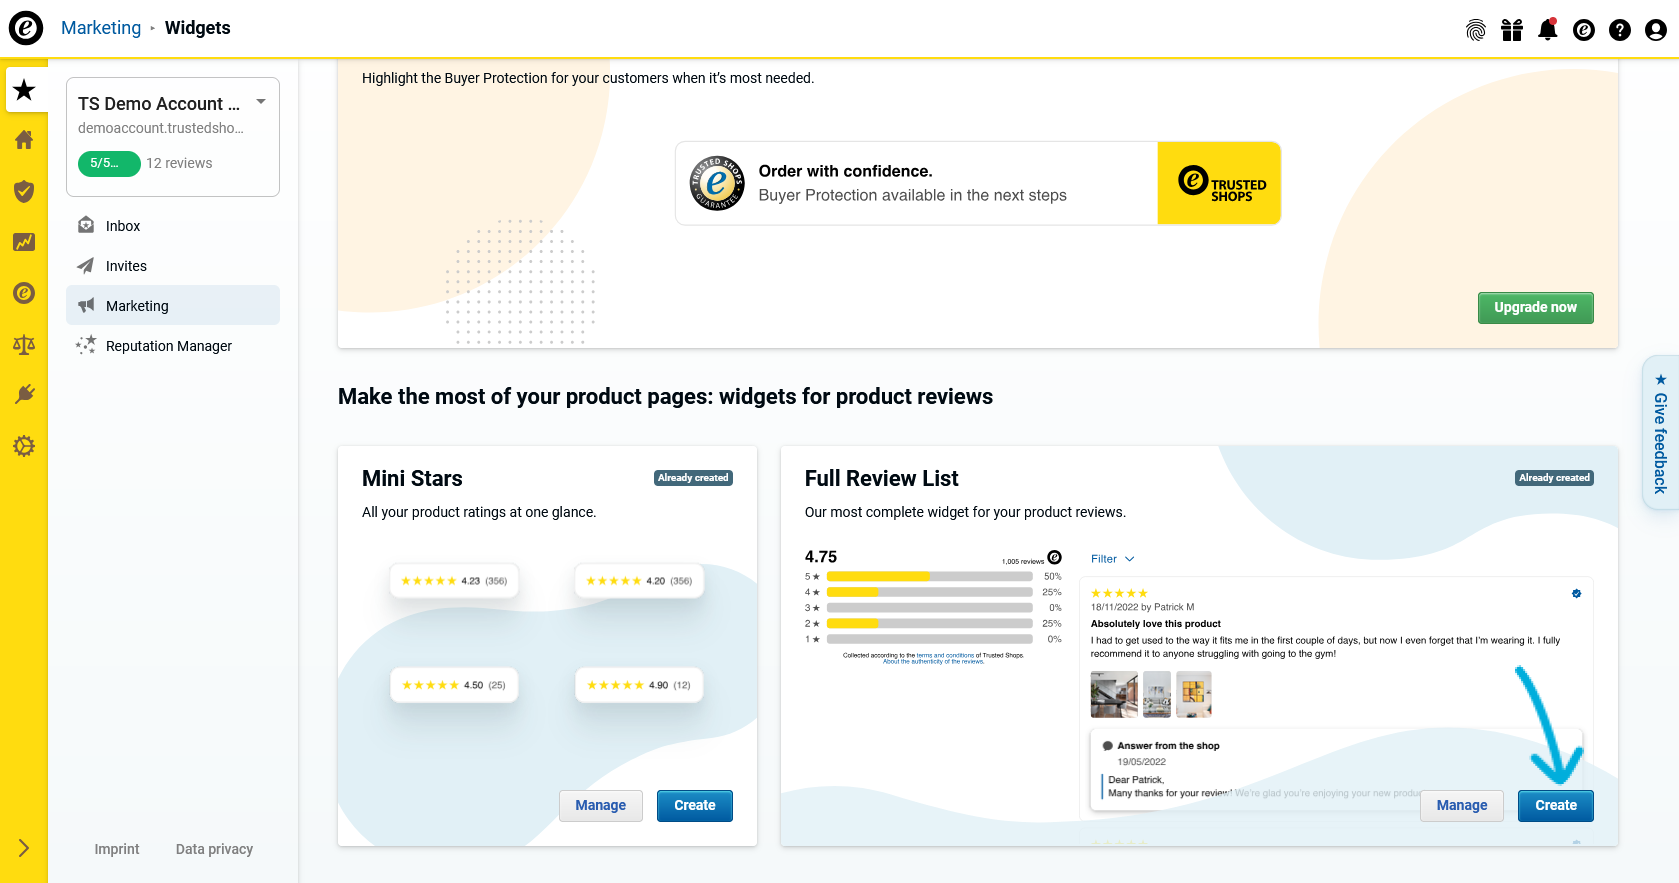This screenshot has height=883, width=1679.
Task: Click the Mini Stars card heading
Action: 412,479
